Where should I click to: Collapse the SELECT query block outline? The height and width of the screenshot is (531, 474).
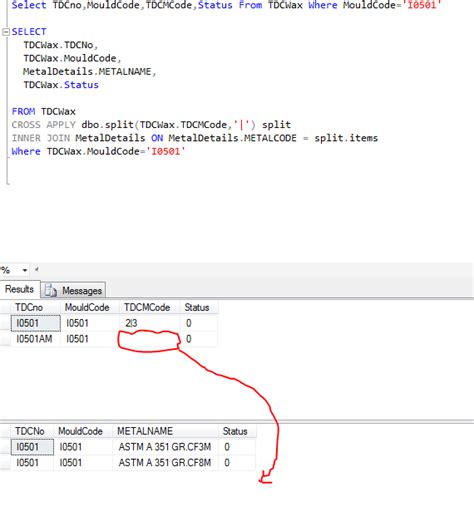[x=6, y=32]
